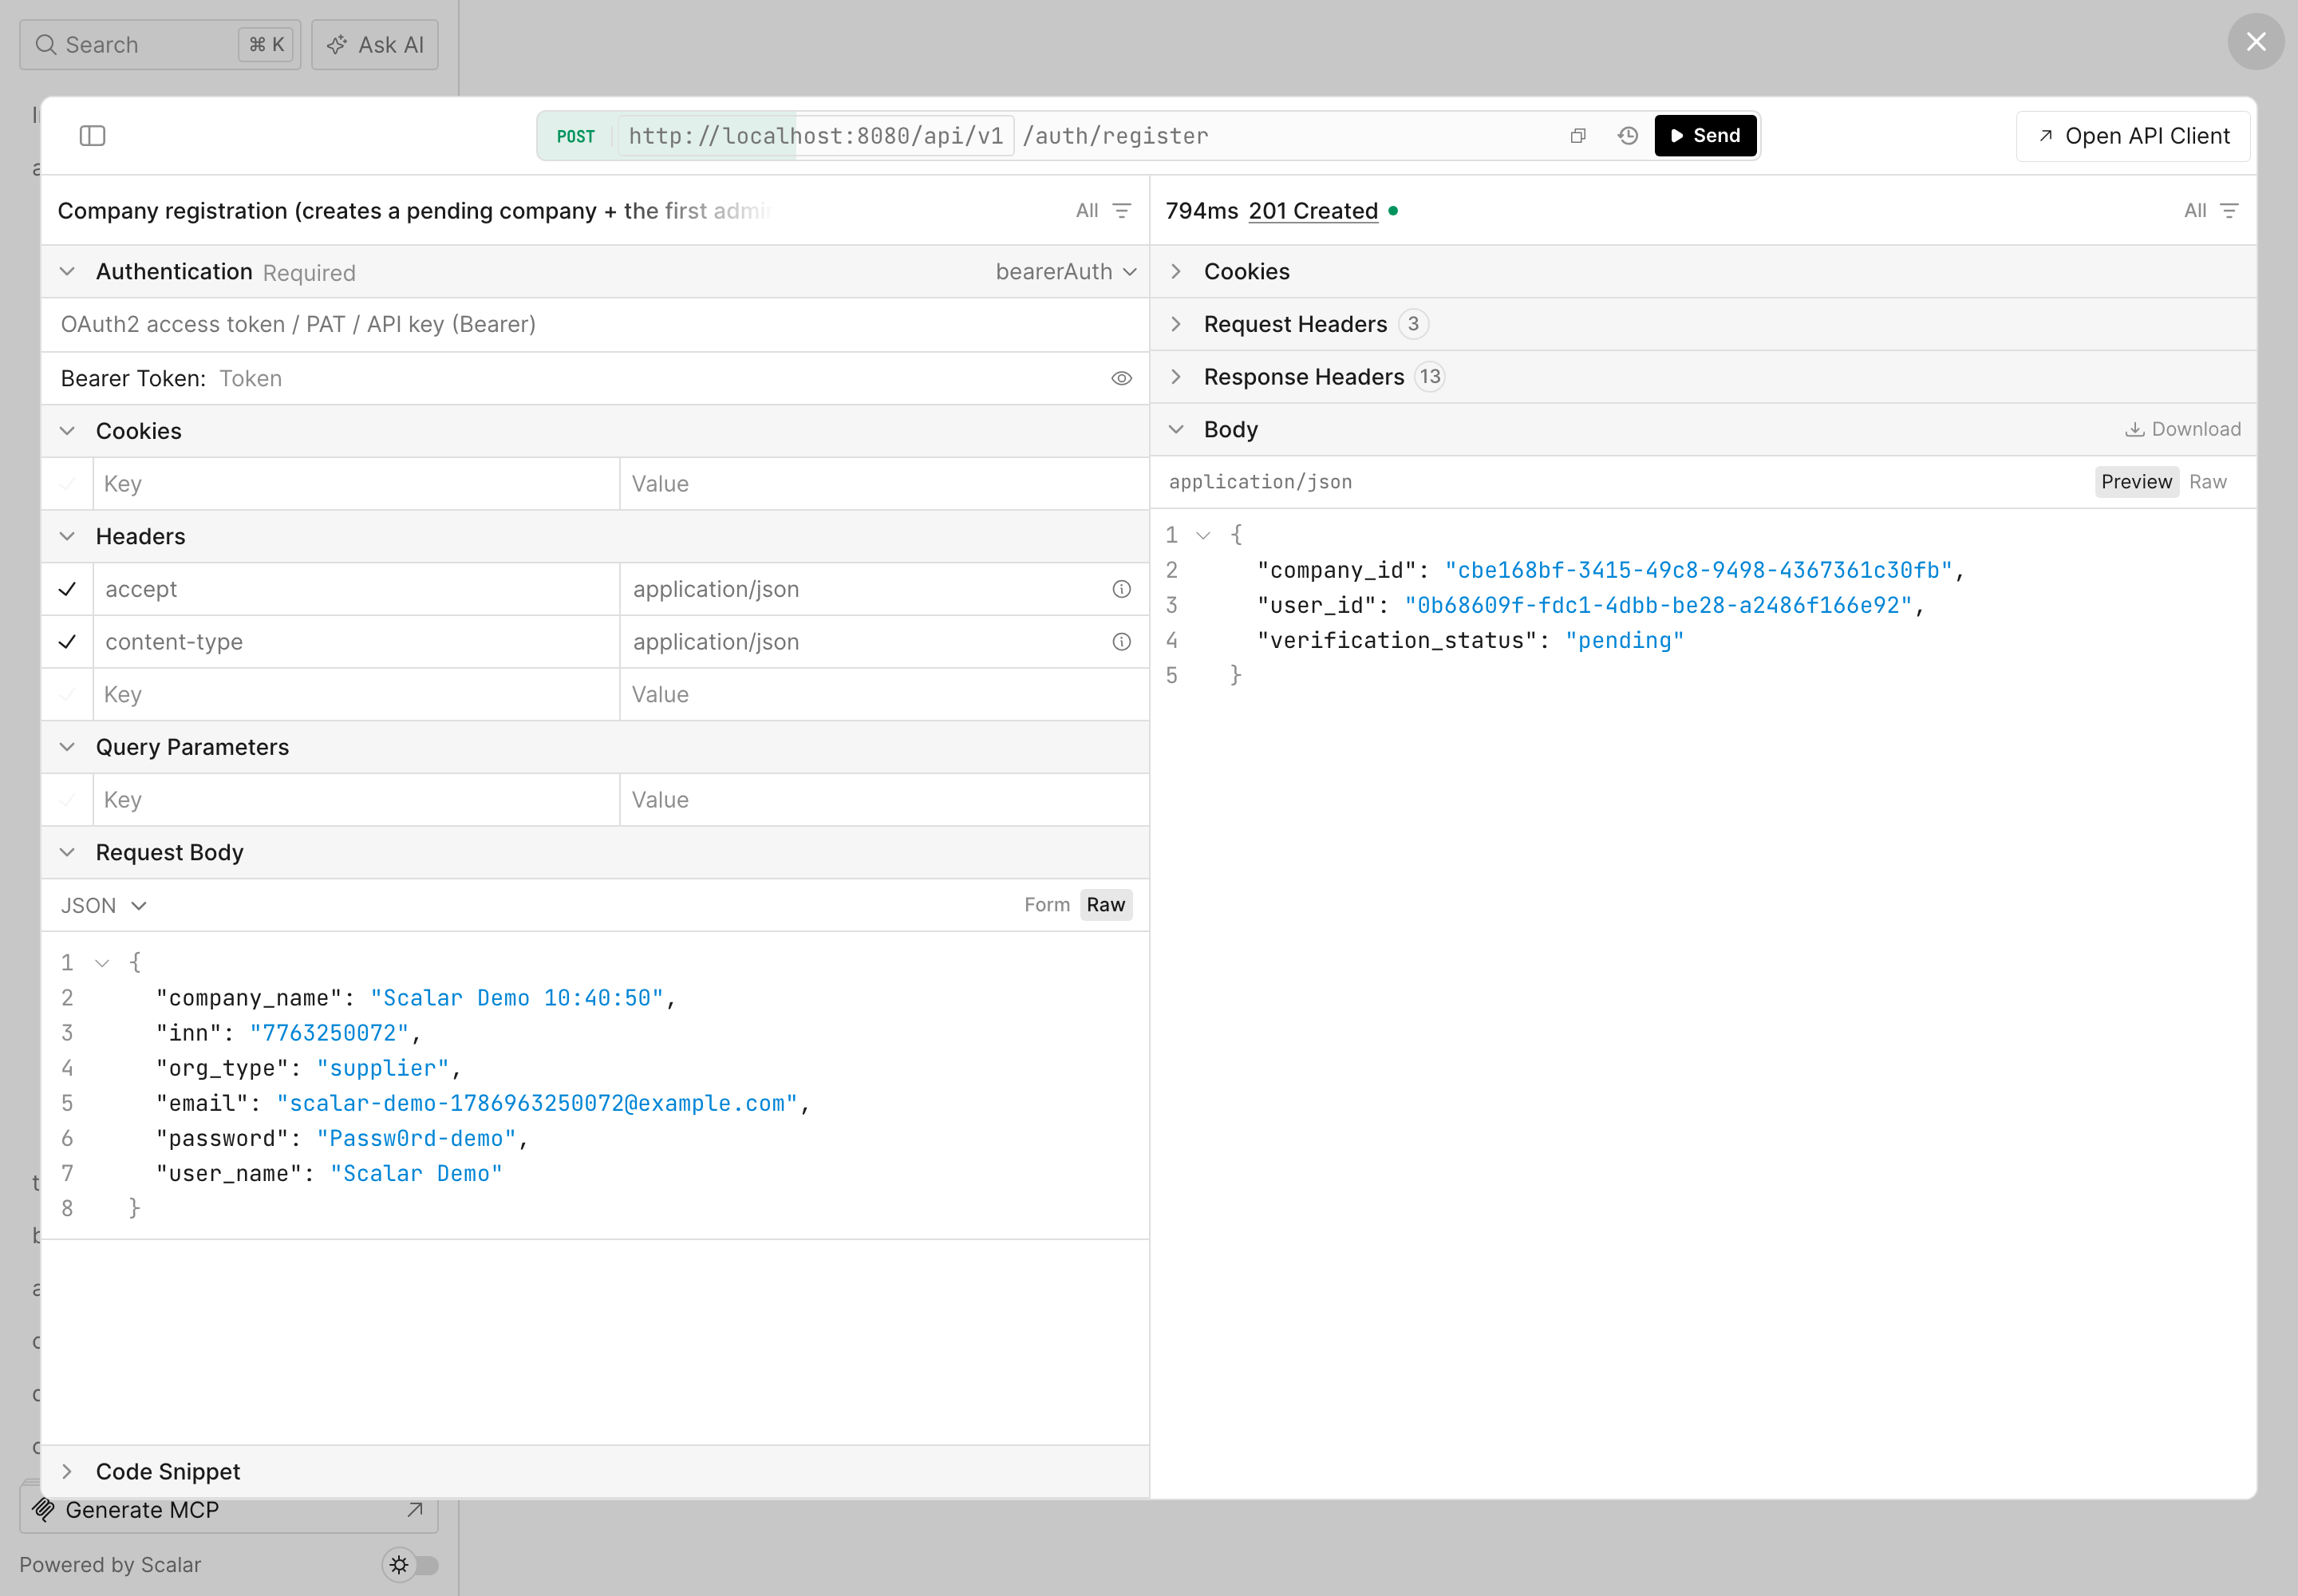Fold the response JSON at line 1

click(x=1203, y=536)
